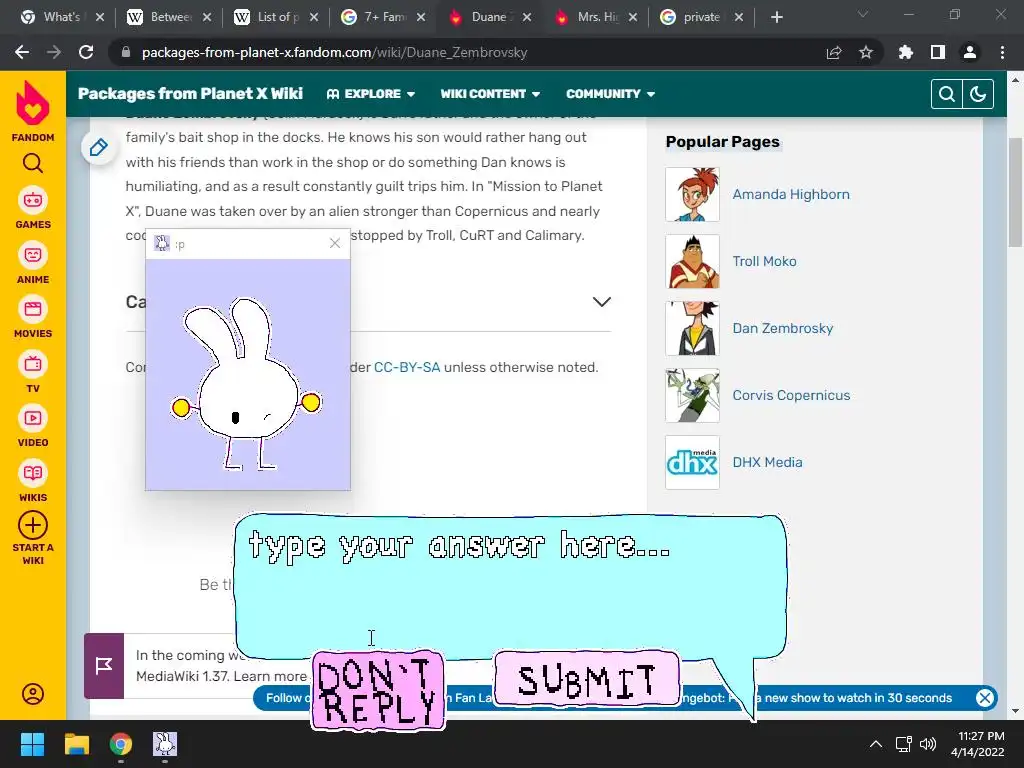Screen dimensions: 1024x768
Task: Open the DHX Media page link
Action: pos(767,462)
